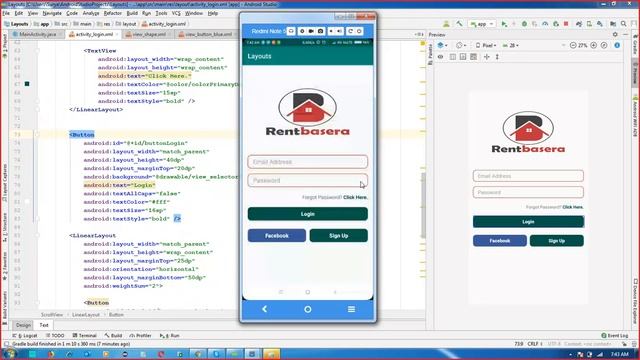
Task: Click the first icon in phone mirror toolbar
Action: tap(291, 31)
